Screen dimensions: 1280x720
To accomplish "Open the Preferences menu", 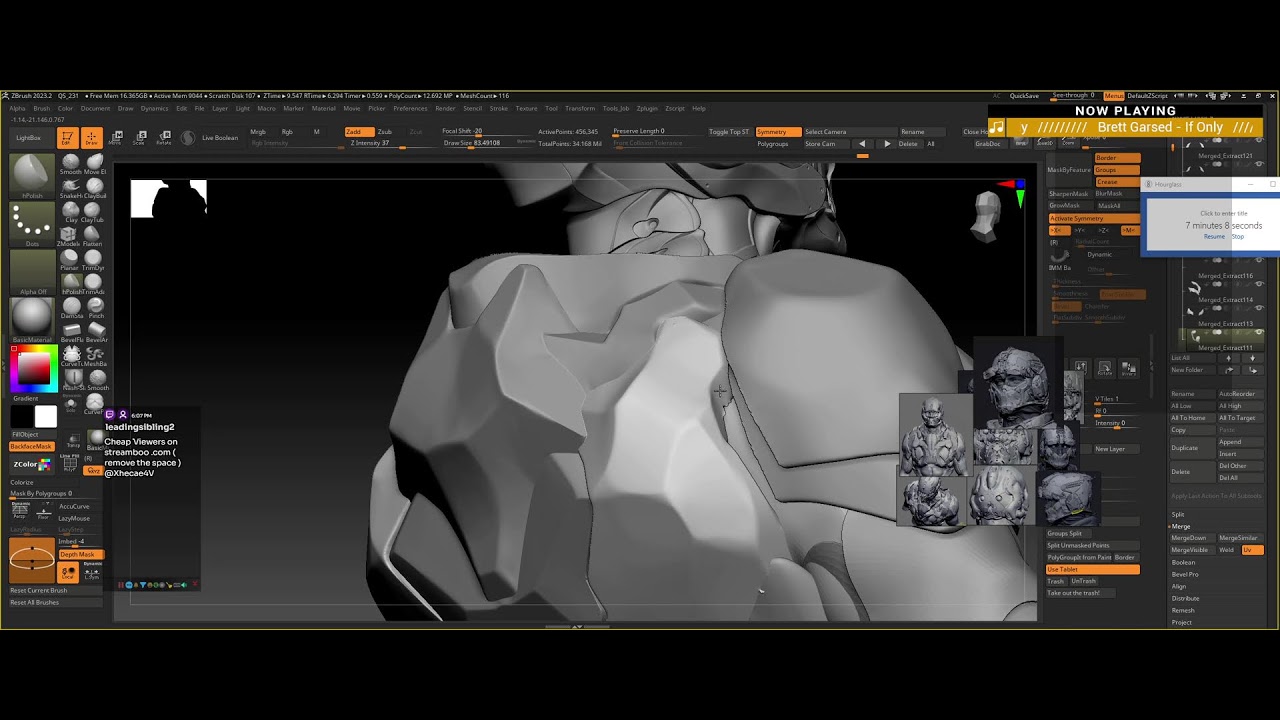I will 410,108.
